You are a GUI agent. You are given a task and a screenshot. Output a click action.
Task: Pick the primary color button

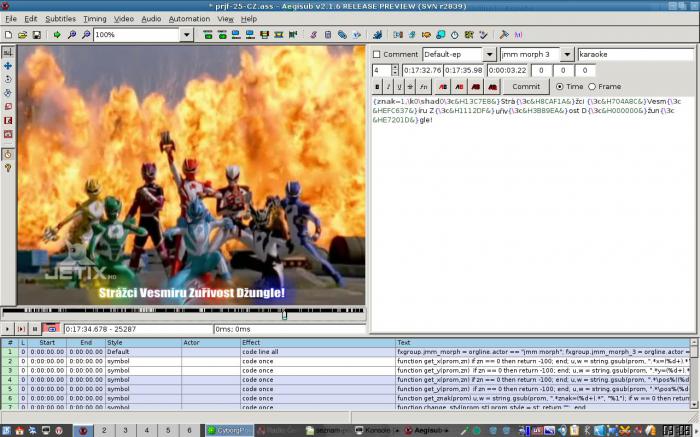click(x=443, y=87)
